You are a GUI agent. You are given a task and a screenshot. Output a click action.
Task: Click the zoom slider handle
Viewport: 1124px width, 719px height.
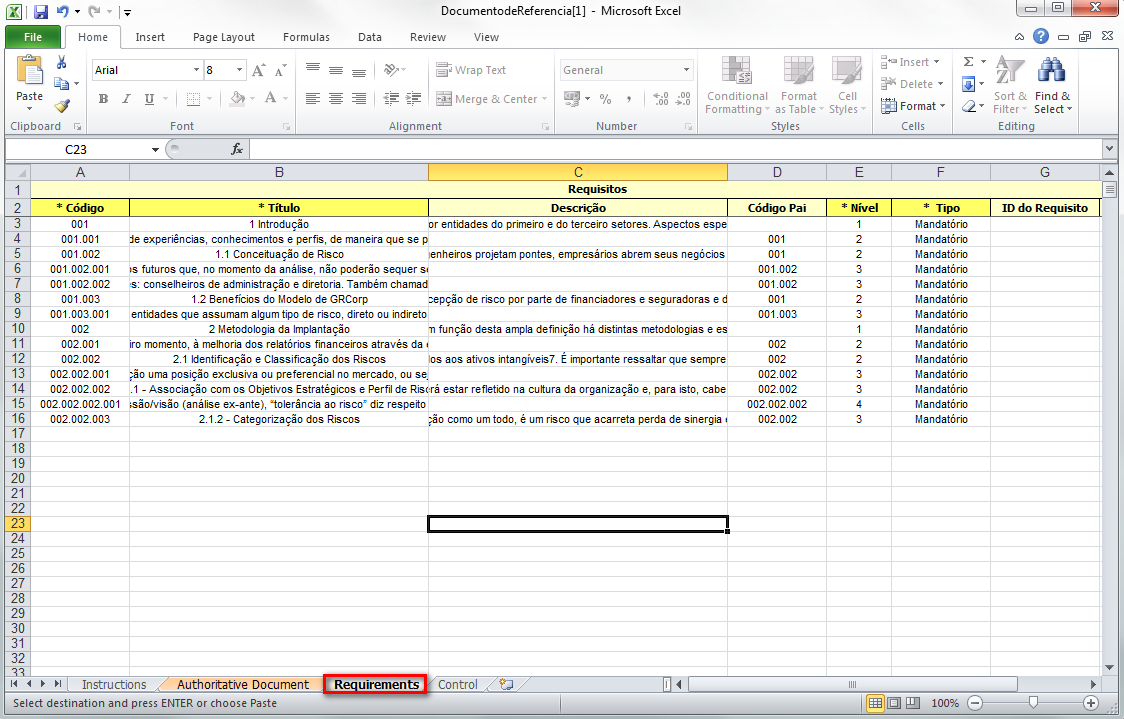click(1033, 703)
